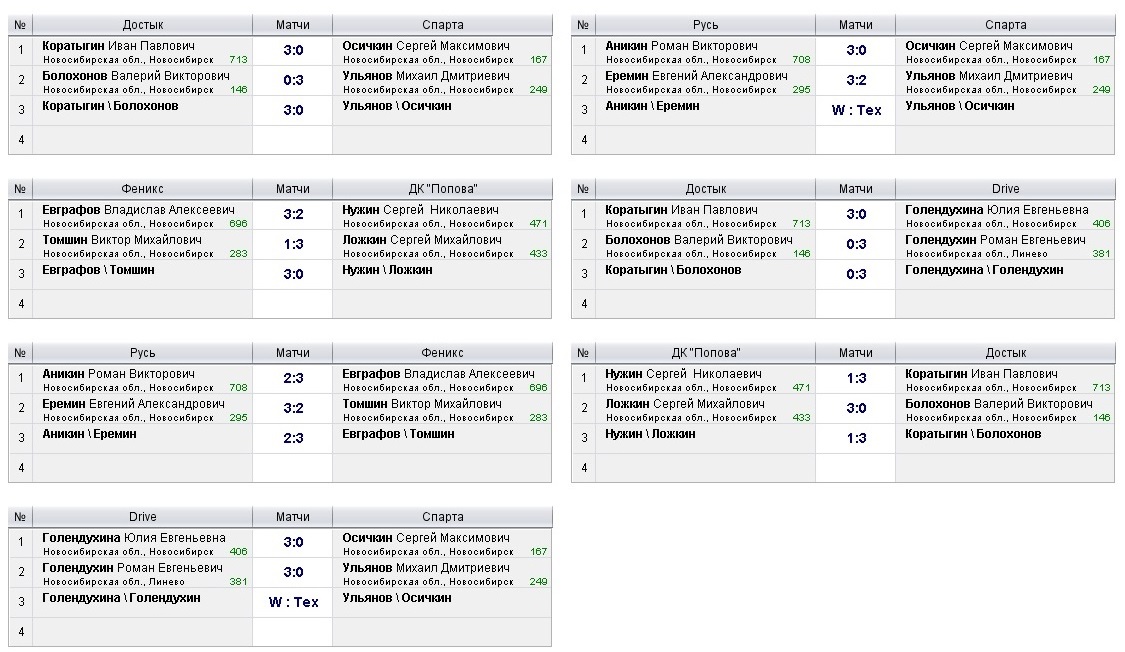Click the 3:0 score of Ложкин versus Болохонов
Image resolution: width=1125 pixels, height=652 pixels.
(x=856, y=408)
